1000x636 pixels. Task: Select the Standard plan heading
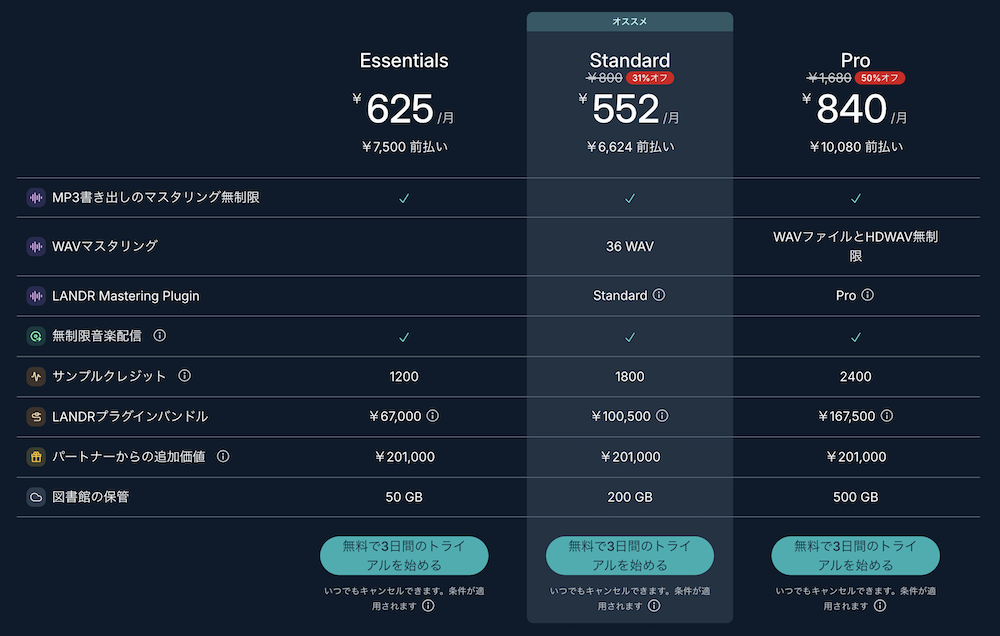pyautogui.click(x=630, y=61)
